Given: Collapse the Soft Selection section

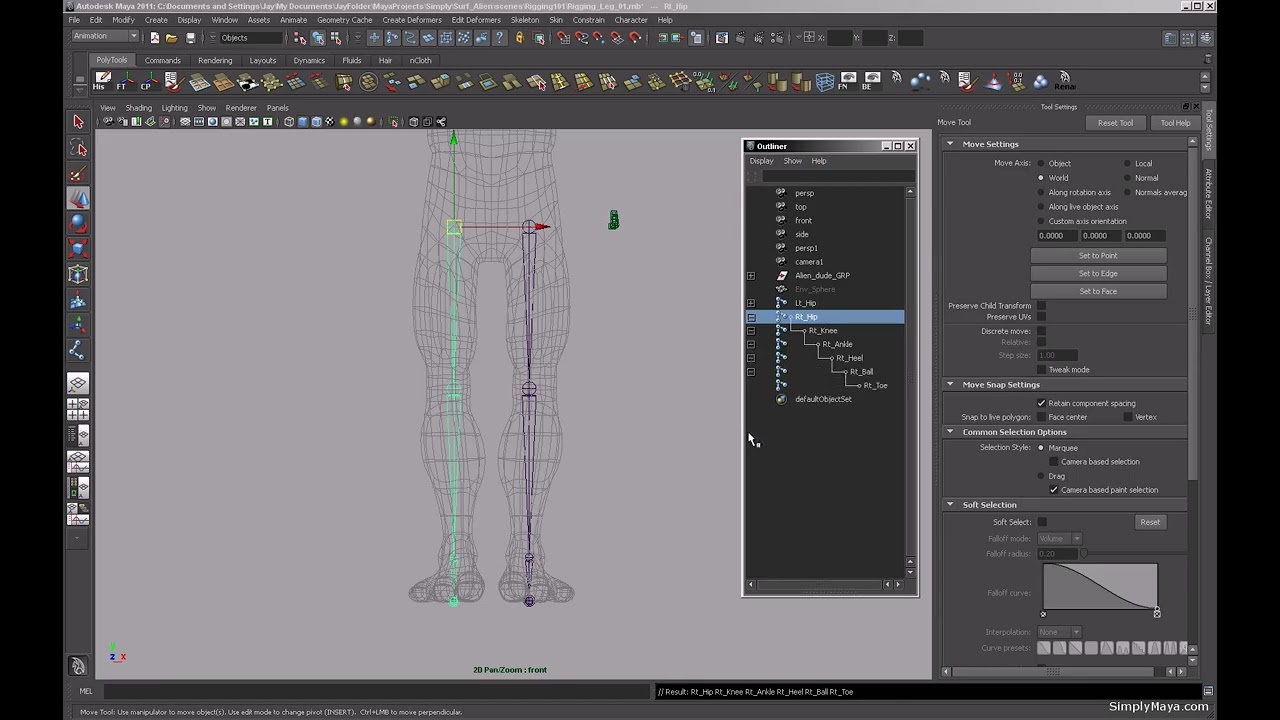Looking at the screenshot, I should (x=950, y=505).
